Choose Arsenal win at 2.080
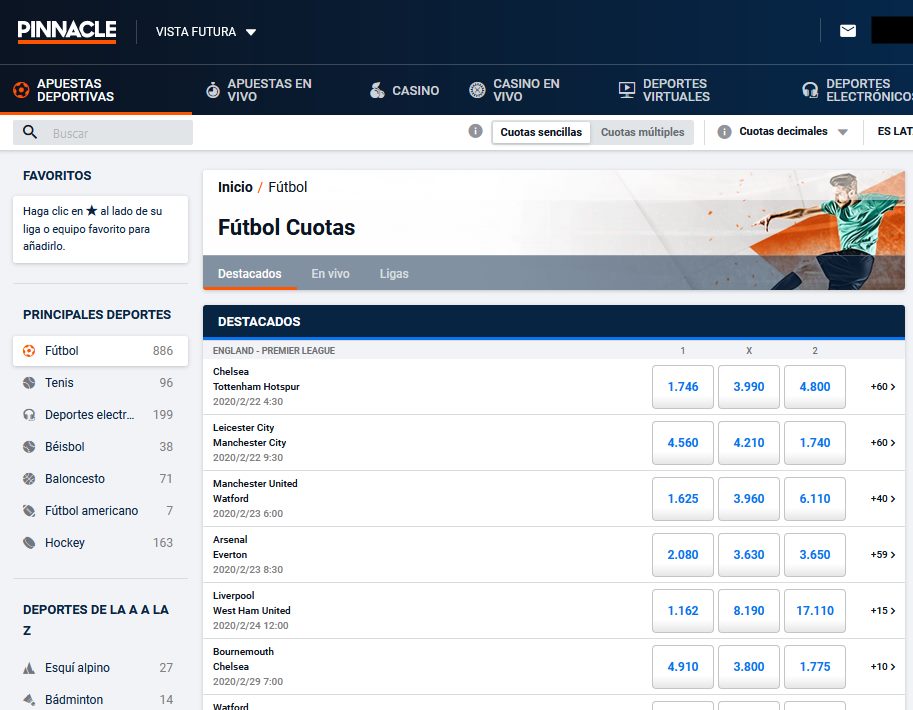The width and height of the screenshot is (913, 710). [x=682, y=554]
